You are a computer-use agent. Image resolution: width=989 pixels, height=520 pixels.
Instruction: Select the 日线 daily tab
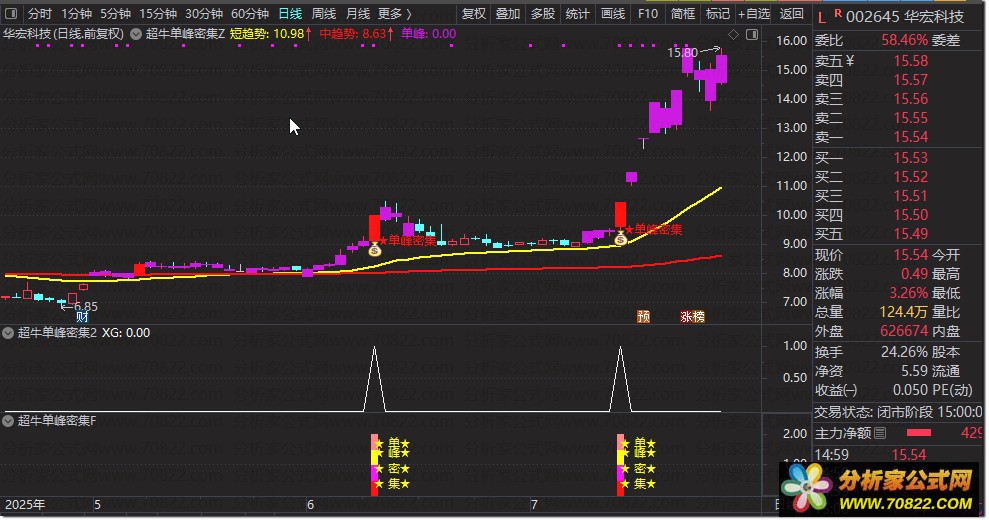[x=290, y=13]
